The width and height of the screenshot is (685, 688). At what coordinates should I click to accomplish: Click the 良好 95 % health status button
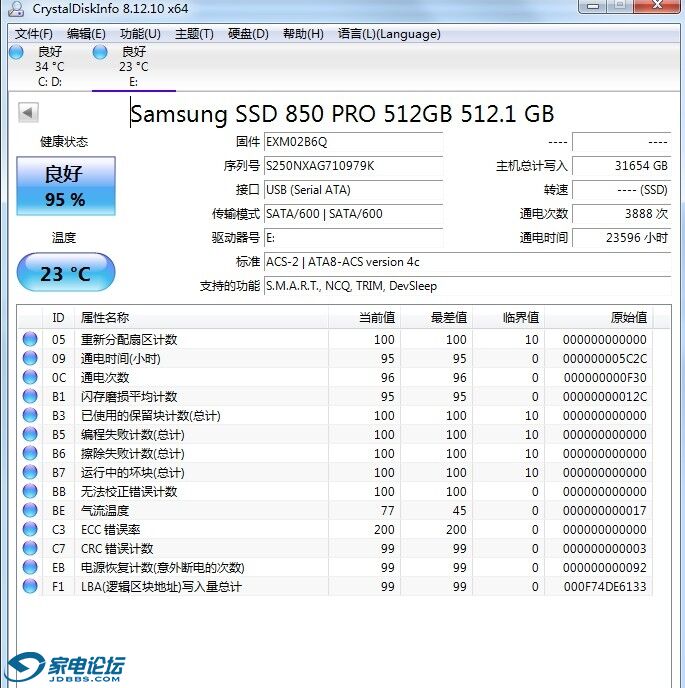[x=66, y=186]
